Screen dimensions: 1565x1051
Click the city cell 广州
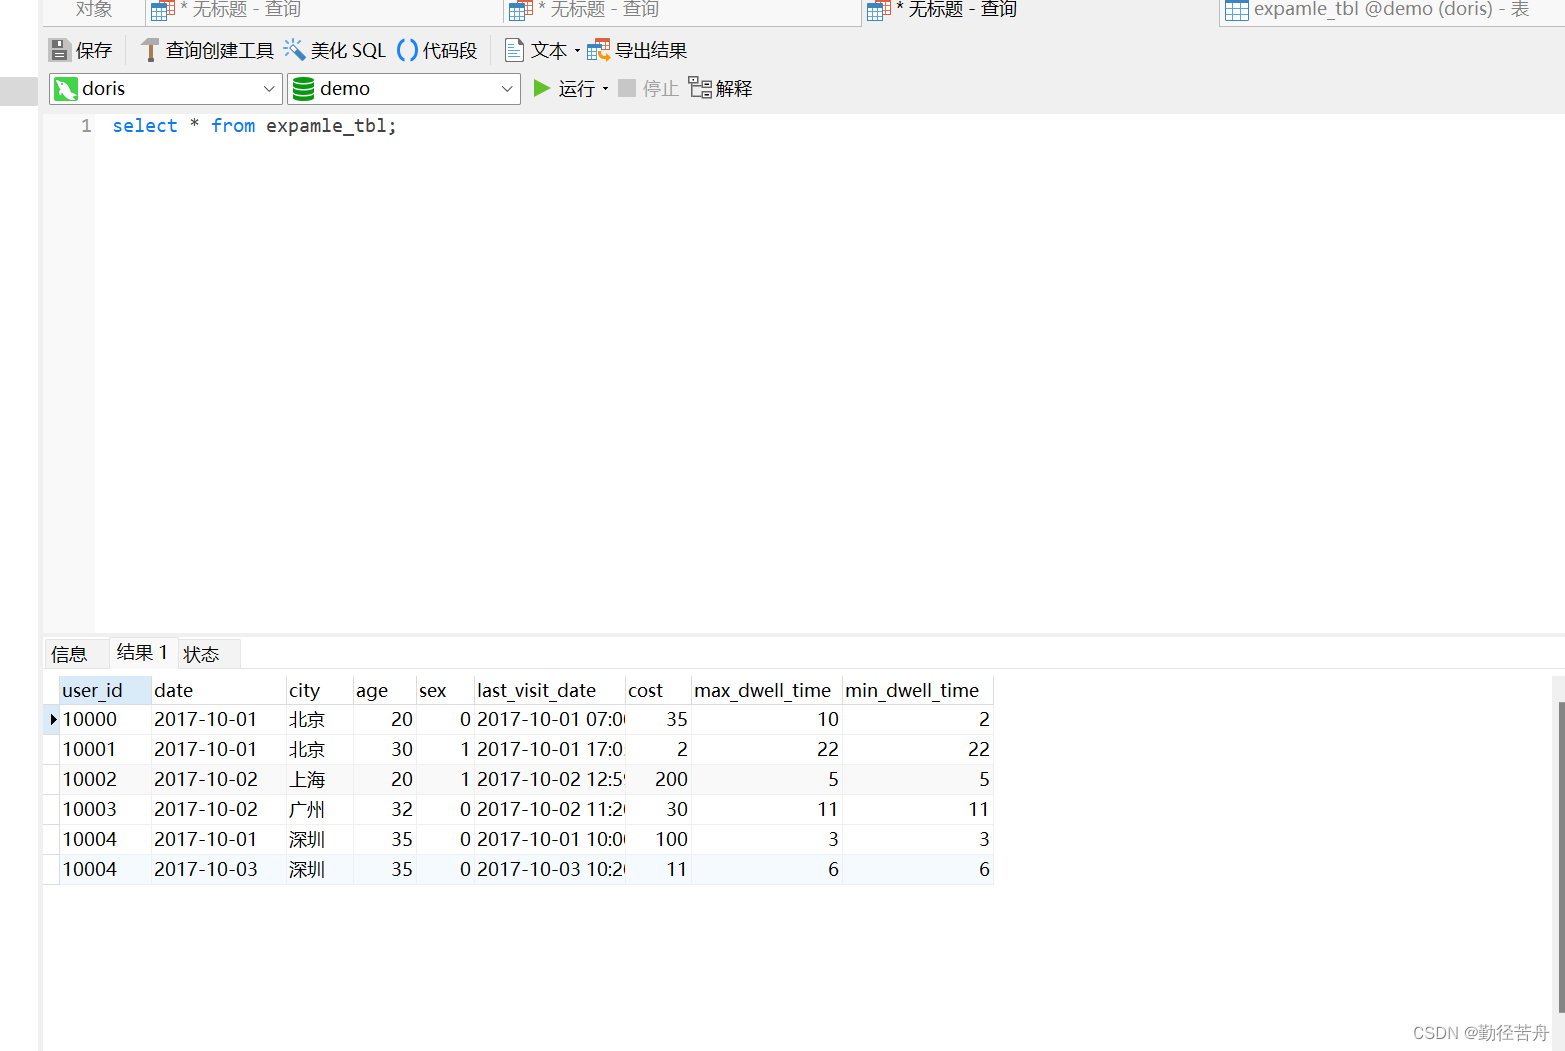click(319, 809)
